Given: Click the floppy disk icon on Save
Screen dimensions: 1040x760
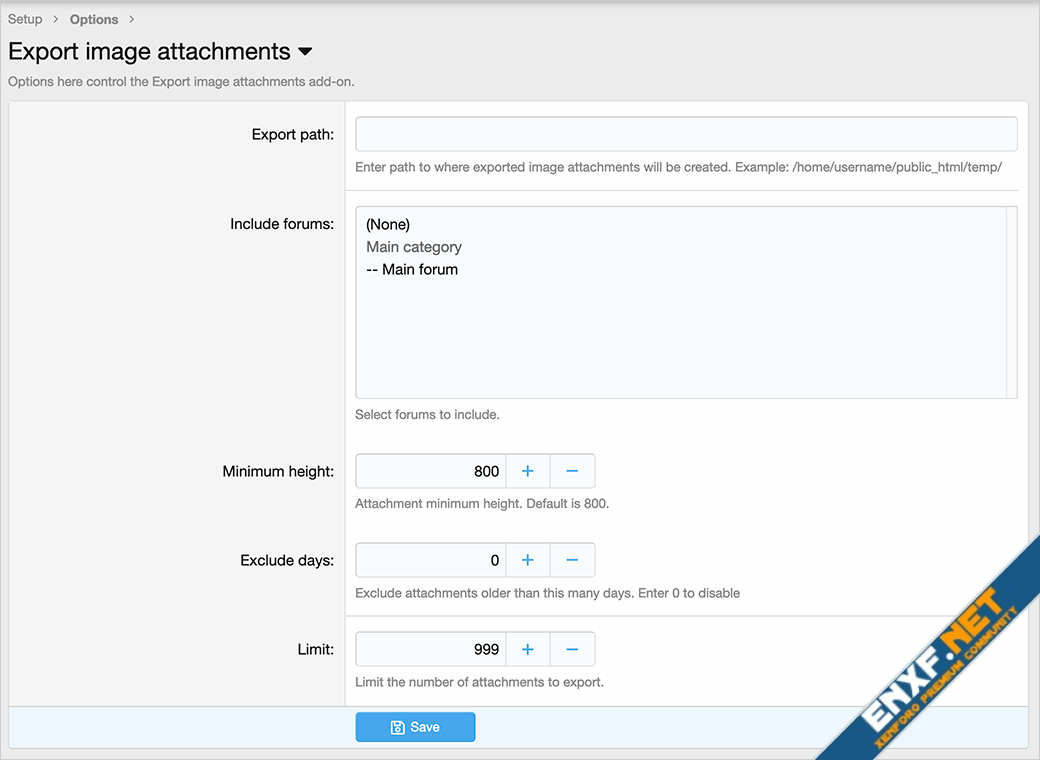Looking at the screenshot, I should click(x=397, y=727).
